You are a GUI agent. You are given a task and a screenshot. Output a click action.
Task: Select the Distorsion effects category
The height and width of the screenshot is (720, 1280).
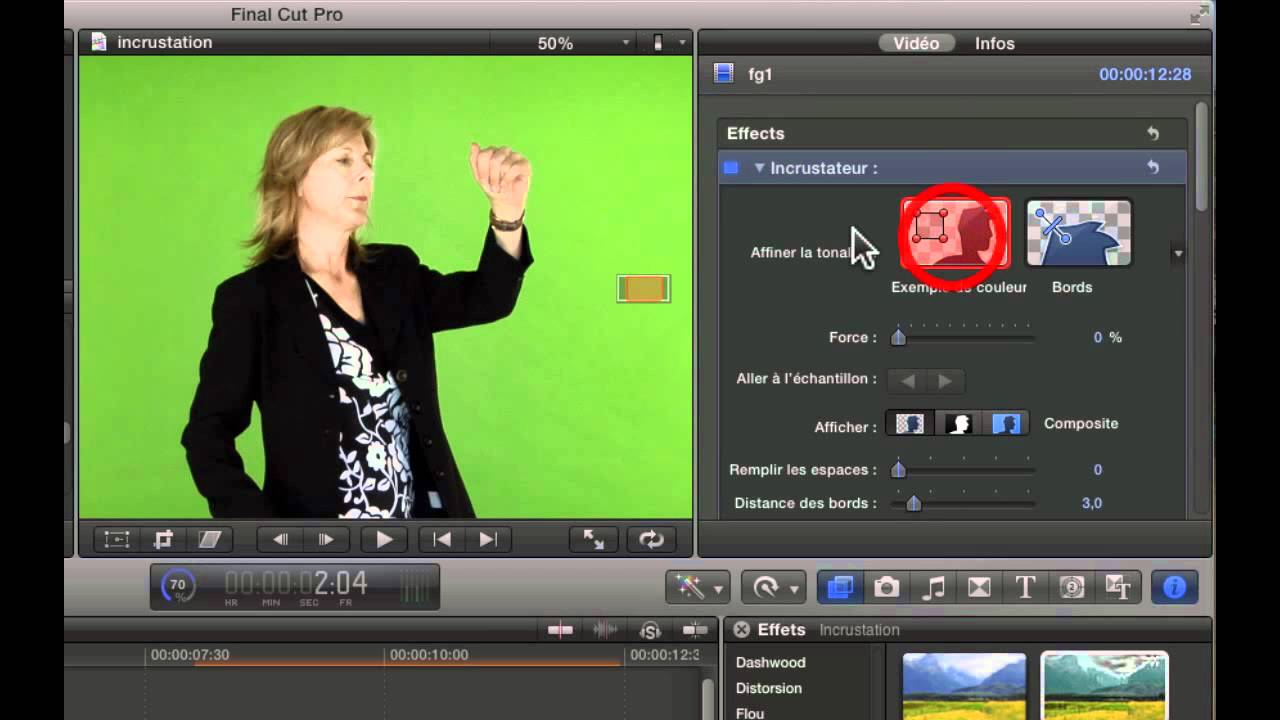[768, 688]
